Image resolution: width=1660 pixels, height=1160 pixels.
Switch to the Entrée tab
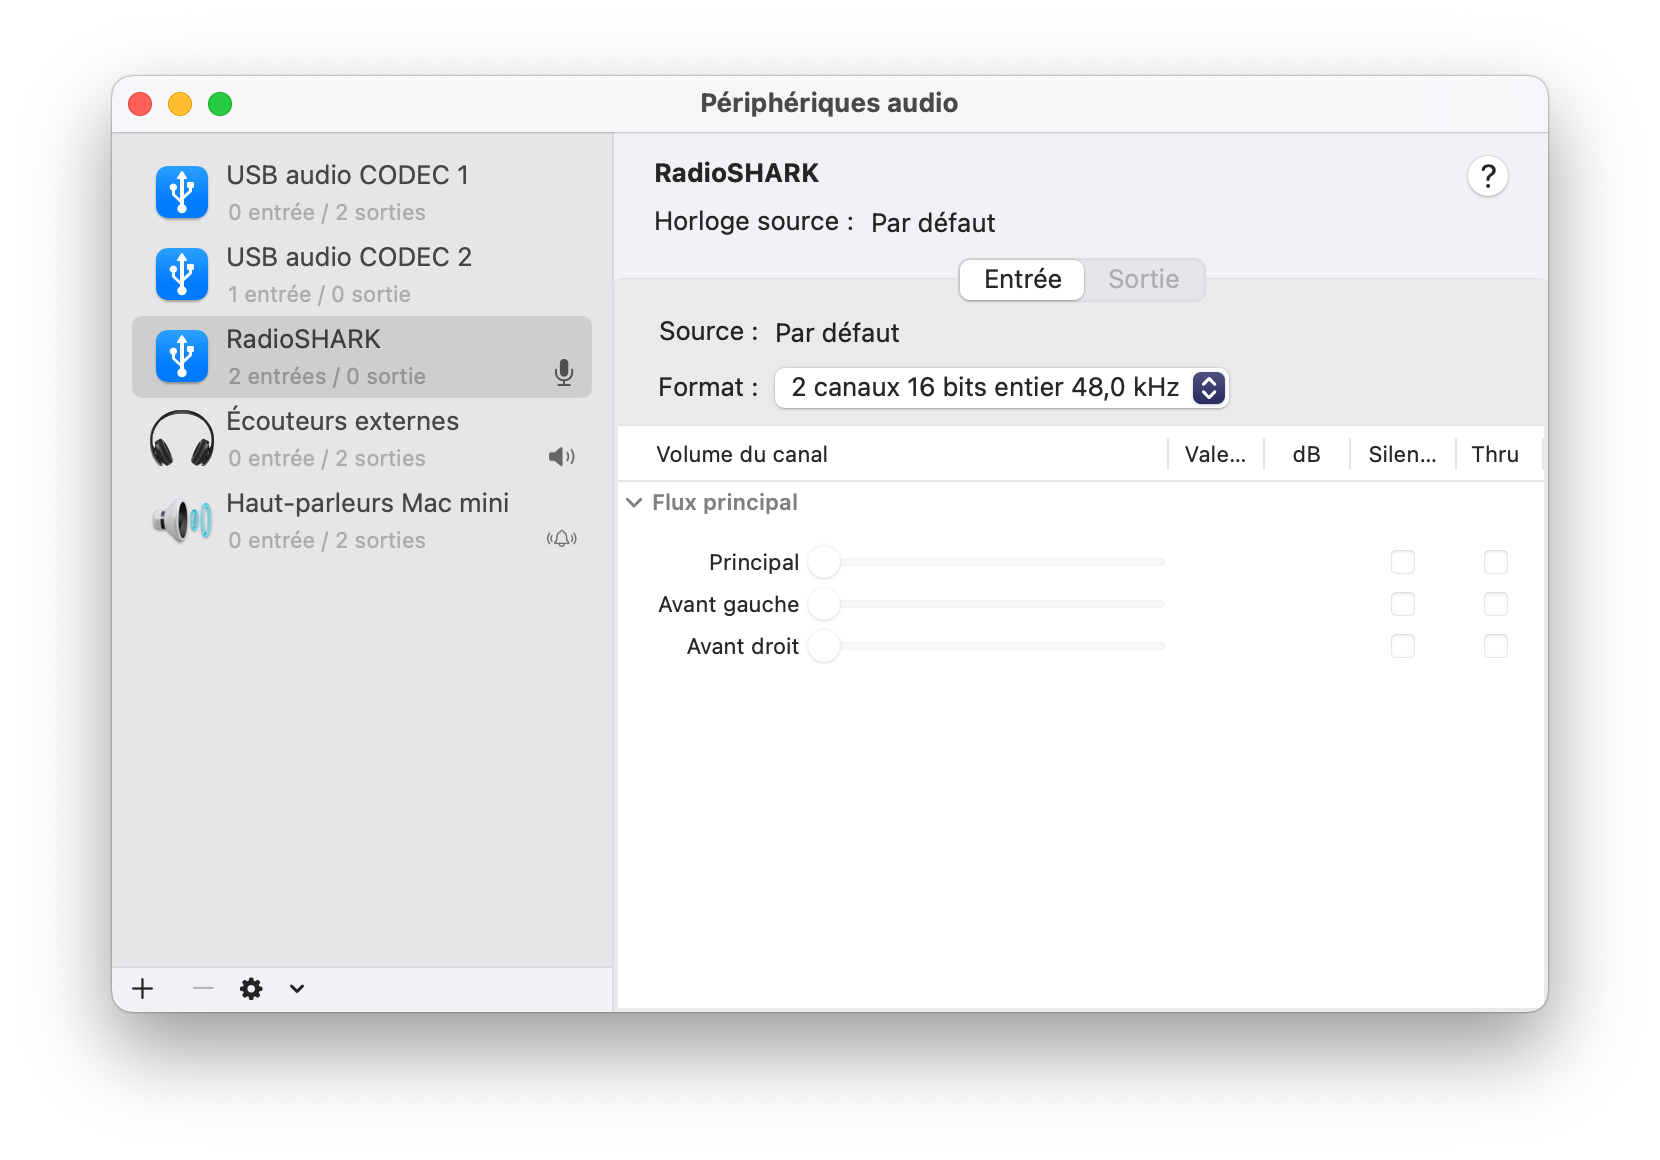[1022, 279]
